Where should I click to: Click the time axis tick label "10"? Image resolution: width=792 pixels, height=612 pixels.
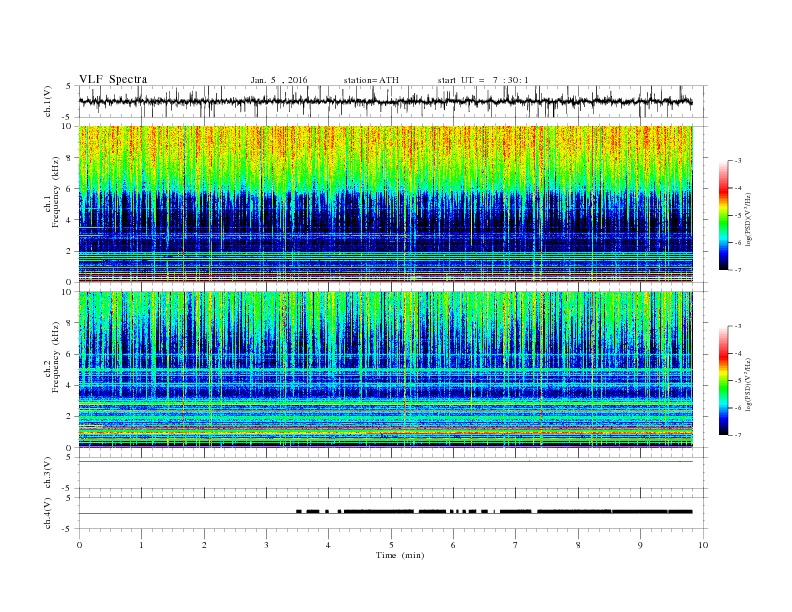[x=703, y=545]
